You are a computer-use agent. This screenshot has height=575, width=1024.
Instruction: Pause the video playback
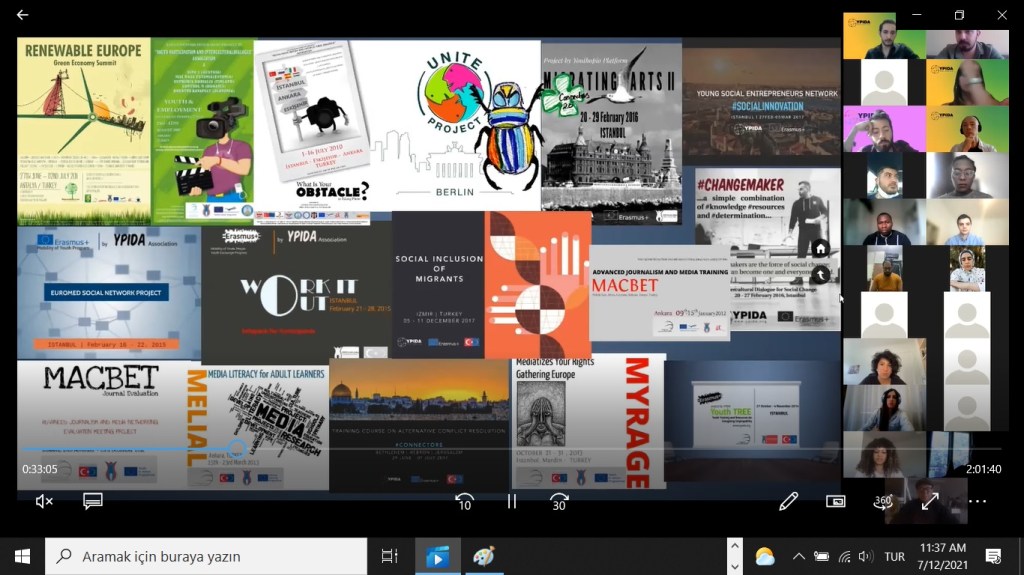pyautogui.click(x=512, y=502)
